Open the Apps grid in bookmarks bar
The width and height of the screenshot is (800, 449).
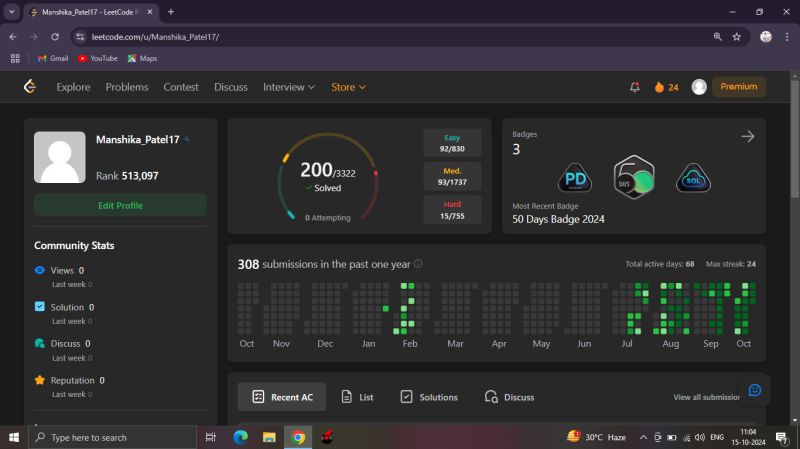pyautogui.click(x=15, y=58)
